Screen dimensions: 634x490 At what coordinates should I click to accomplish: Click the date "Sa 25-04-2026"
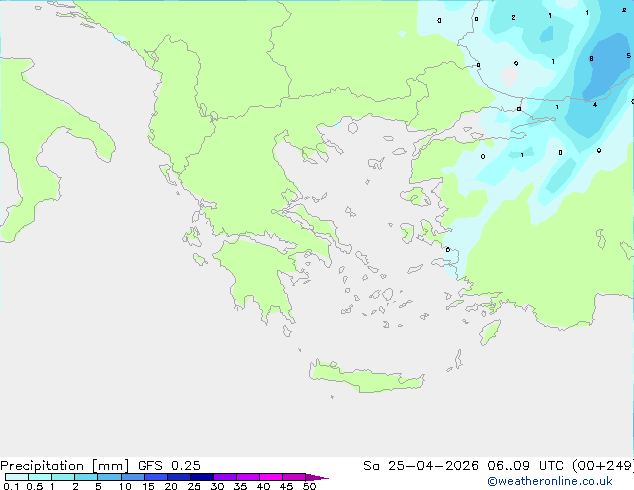coord(421,466)
